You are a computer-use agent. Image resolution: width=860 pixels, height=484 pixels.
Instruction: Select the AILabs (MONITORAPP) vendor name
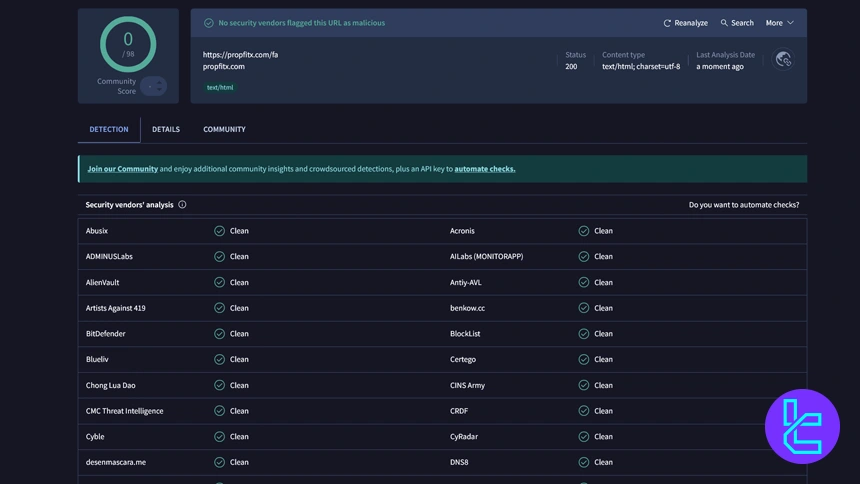486,257
